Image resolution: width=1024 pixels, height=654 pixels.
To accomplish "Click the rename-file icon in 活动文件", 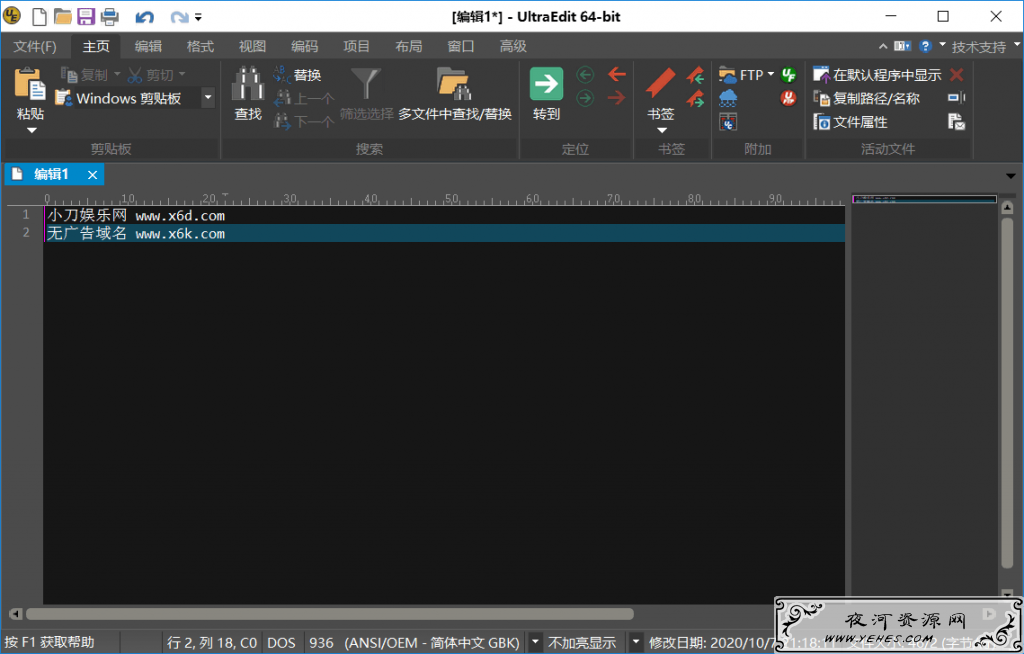I will (957, 98).
